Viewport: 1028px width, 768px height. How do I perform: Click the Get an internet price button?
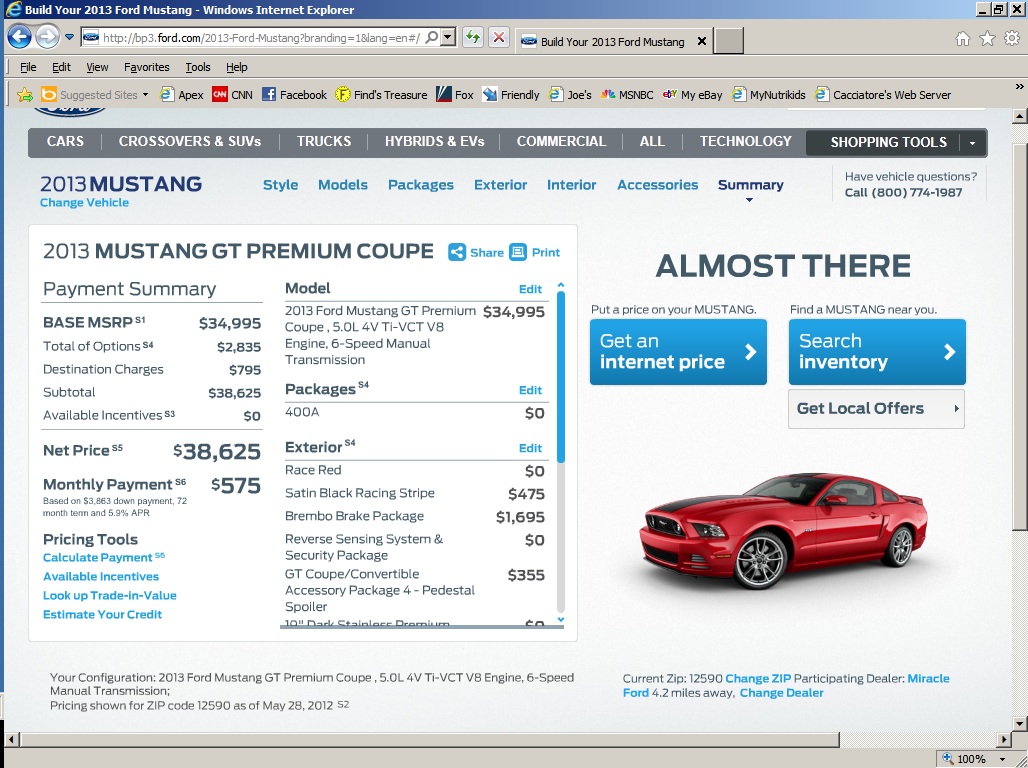point(678,352)
